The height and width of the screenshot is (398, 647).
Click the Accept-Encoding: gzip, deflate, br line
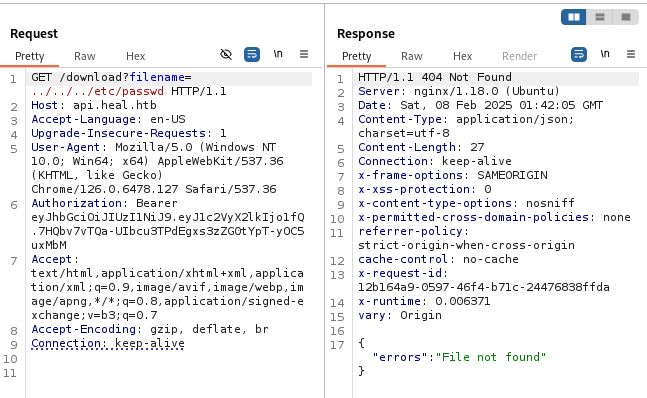point(150,329)
